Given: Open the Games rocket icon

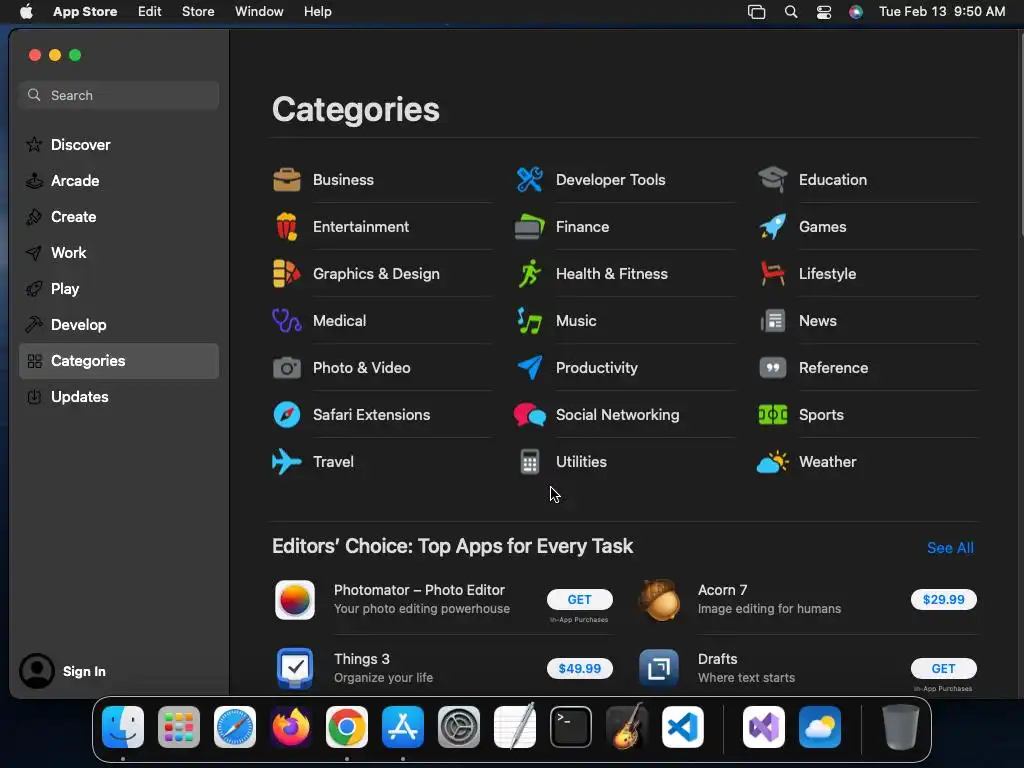Looking at the screenshot, I should 773,227.
